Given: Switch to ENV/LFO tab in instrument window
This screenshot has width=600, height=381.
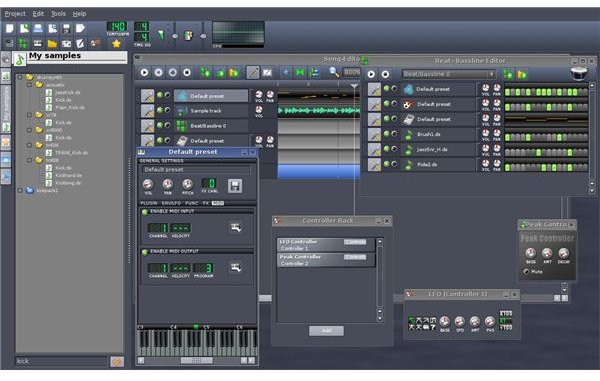Looking at the screenshot, I should point(171,203).
